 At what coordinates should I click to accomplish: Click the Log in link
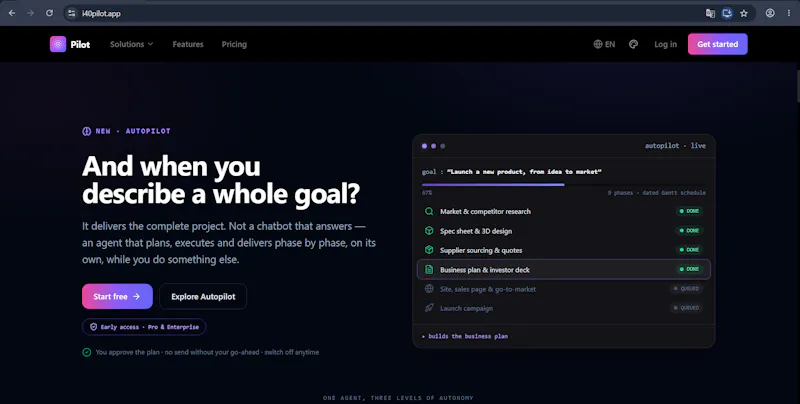pos(665,44)
